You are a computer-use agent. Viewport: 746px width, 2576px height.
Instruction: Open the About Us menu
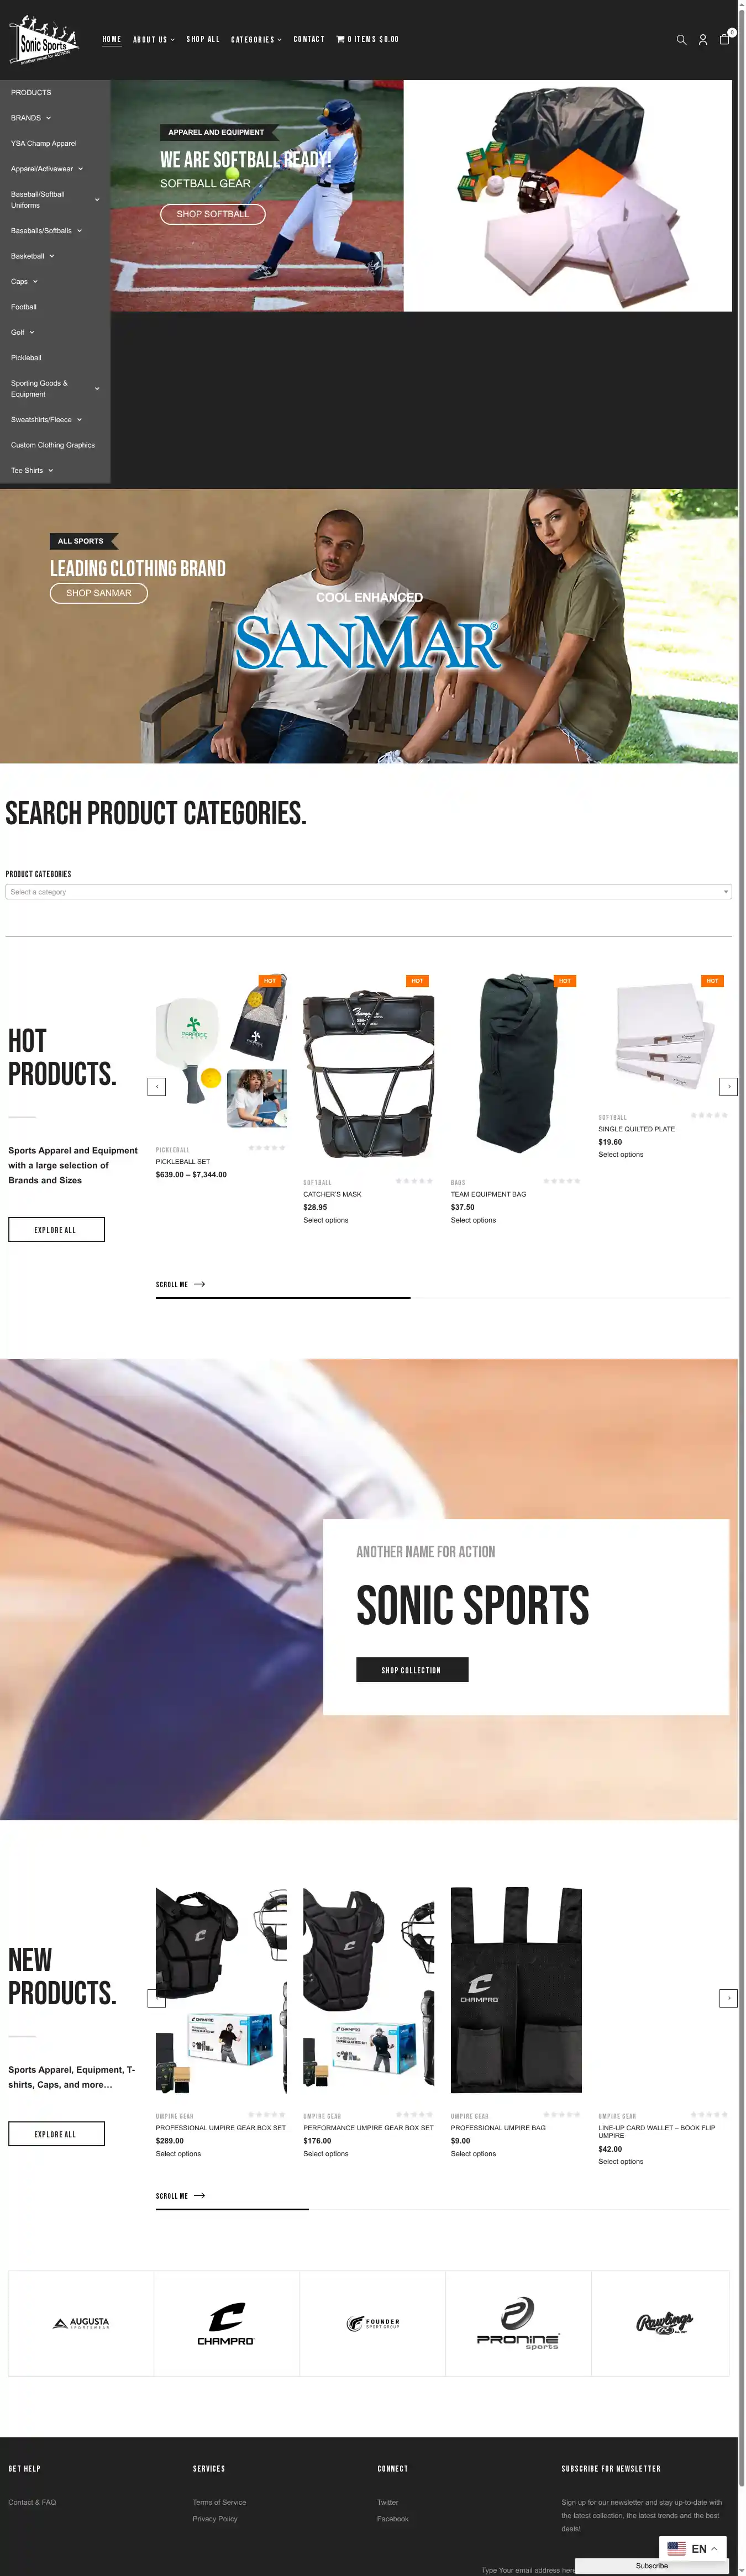point(154,40)
